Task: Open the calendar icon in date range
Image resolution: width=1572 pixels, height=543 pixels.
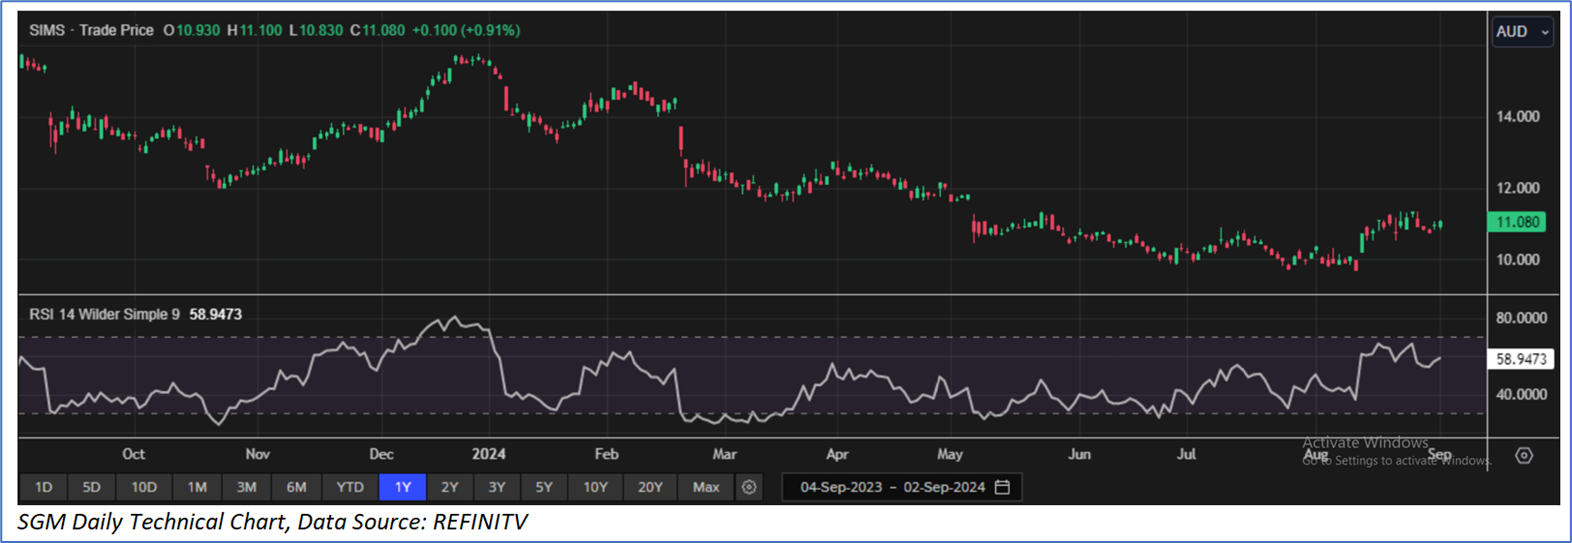Action: pos(1003,487)
